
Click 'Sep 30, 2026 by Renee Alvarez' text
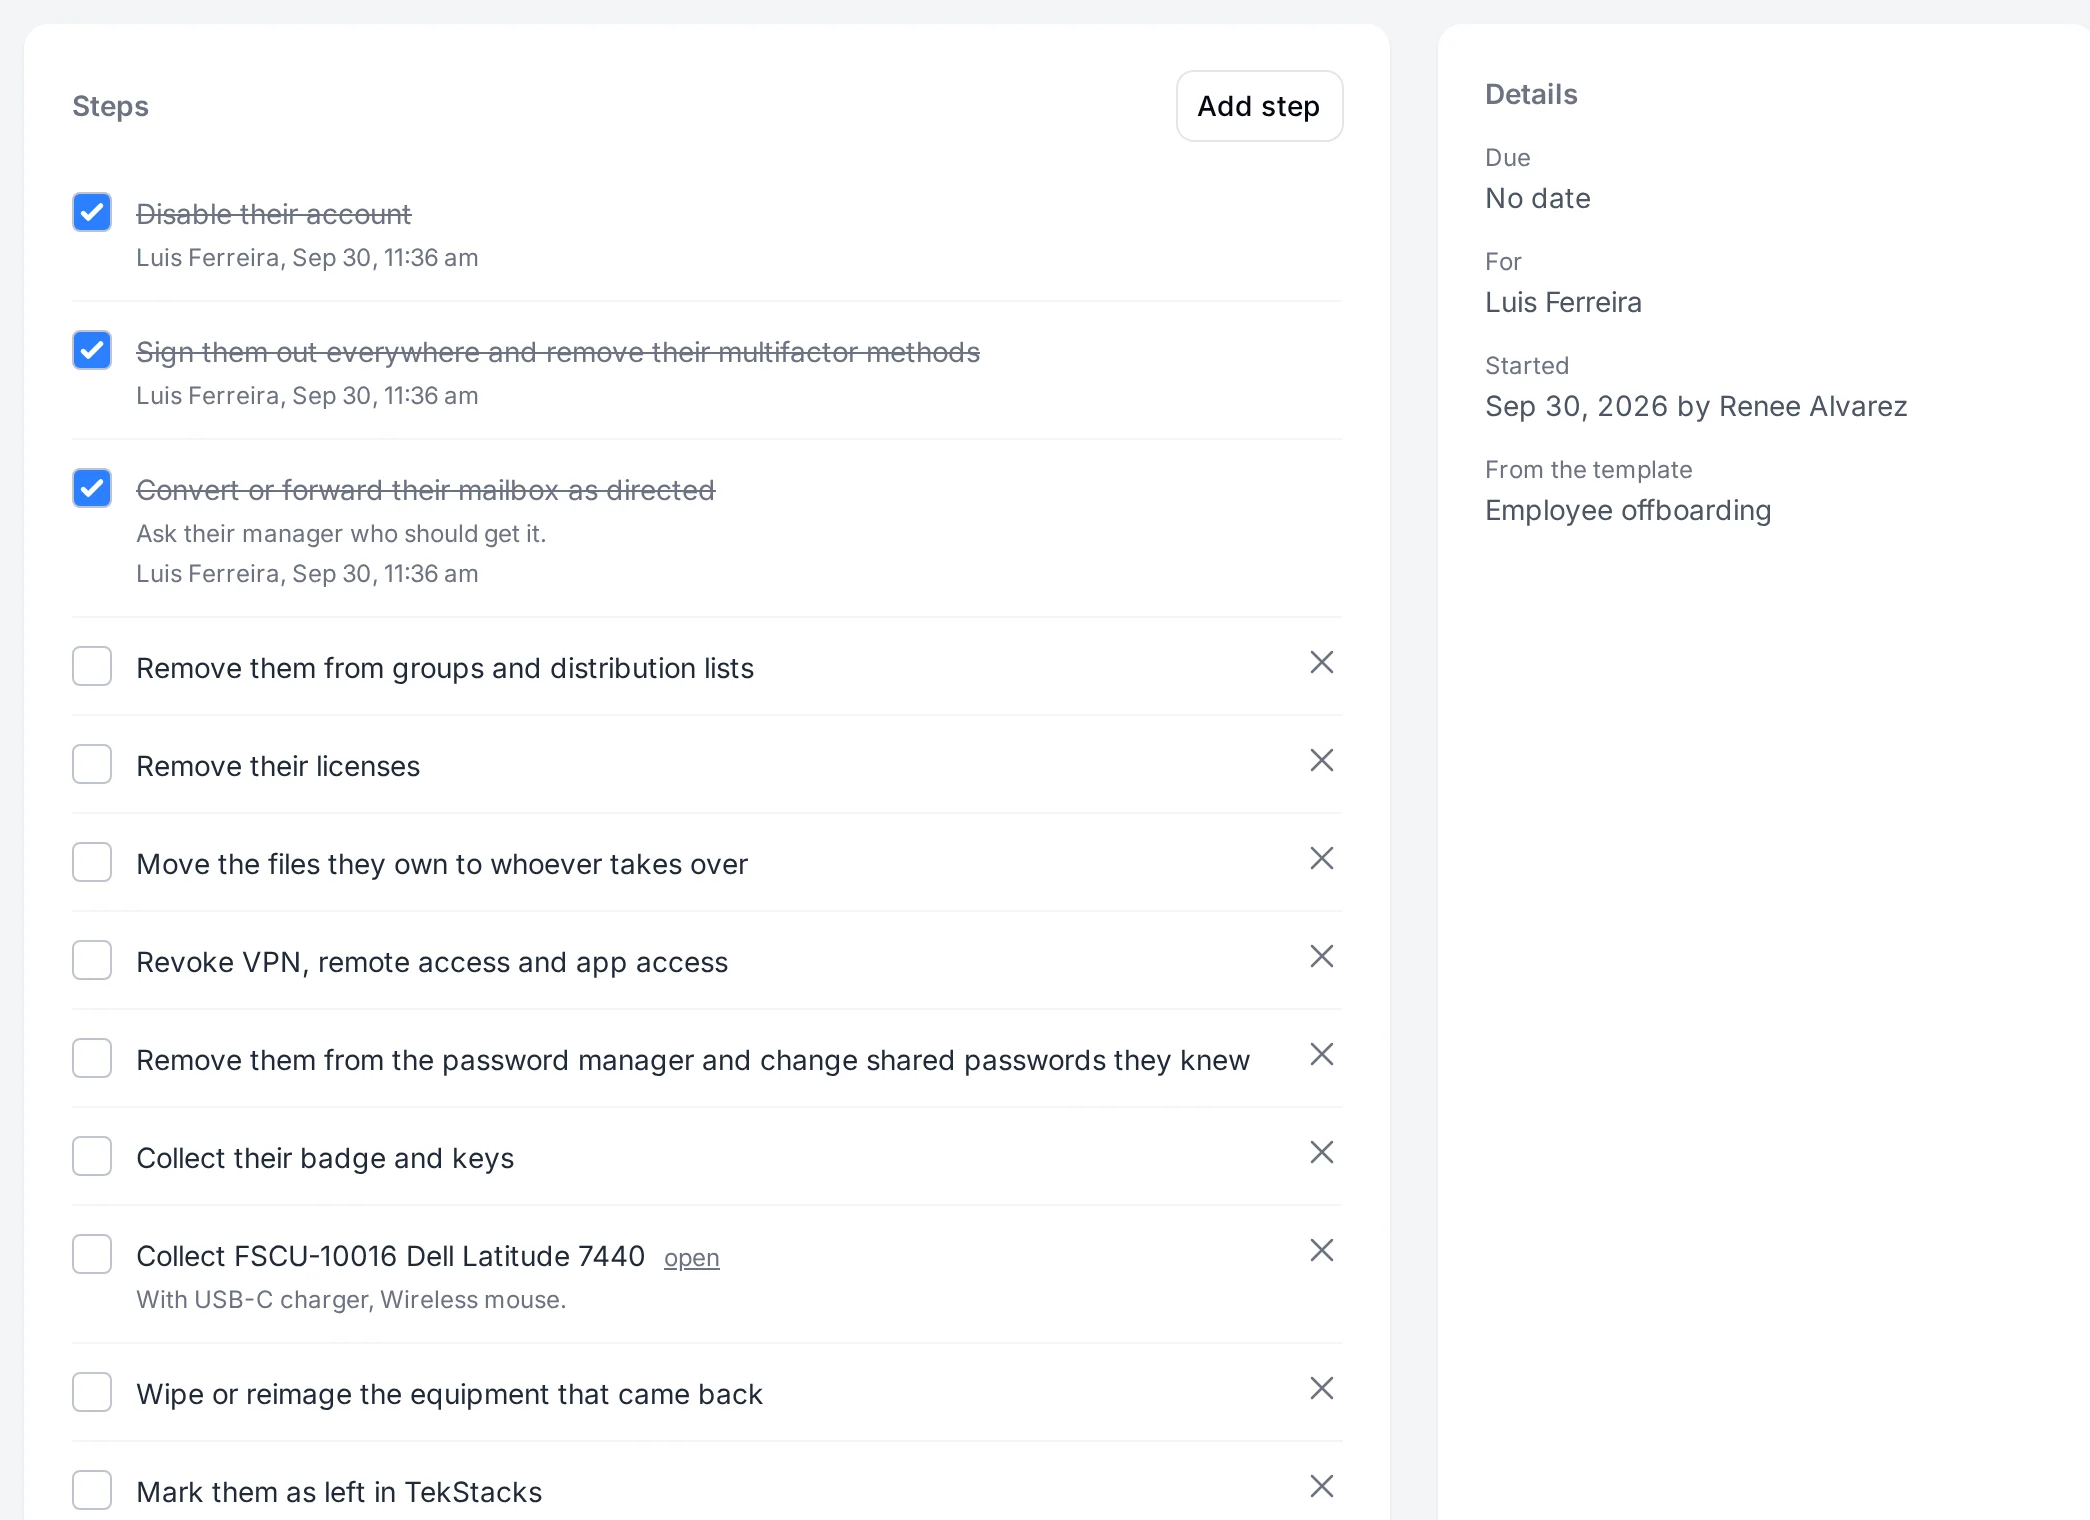tap(1696, 406)
